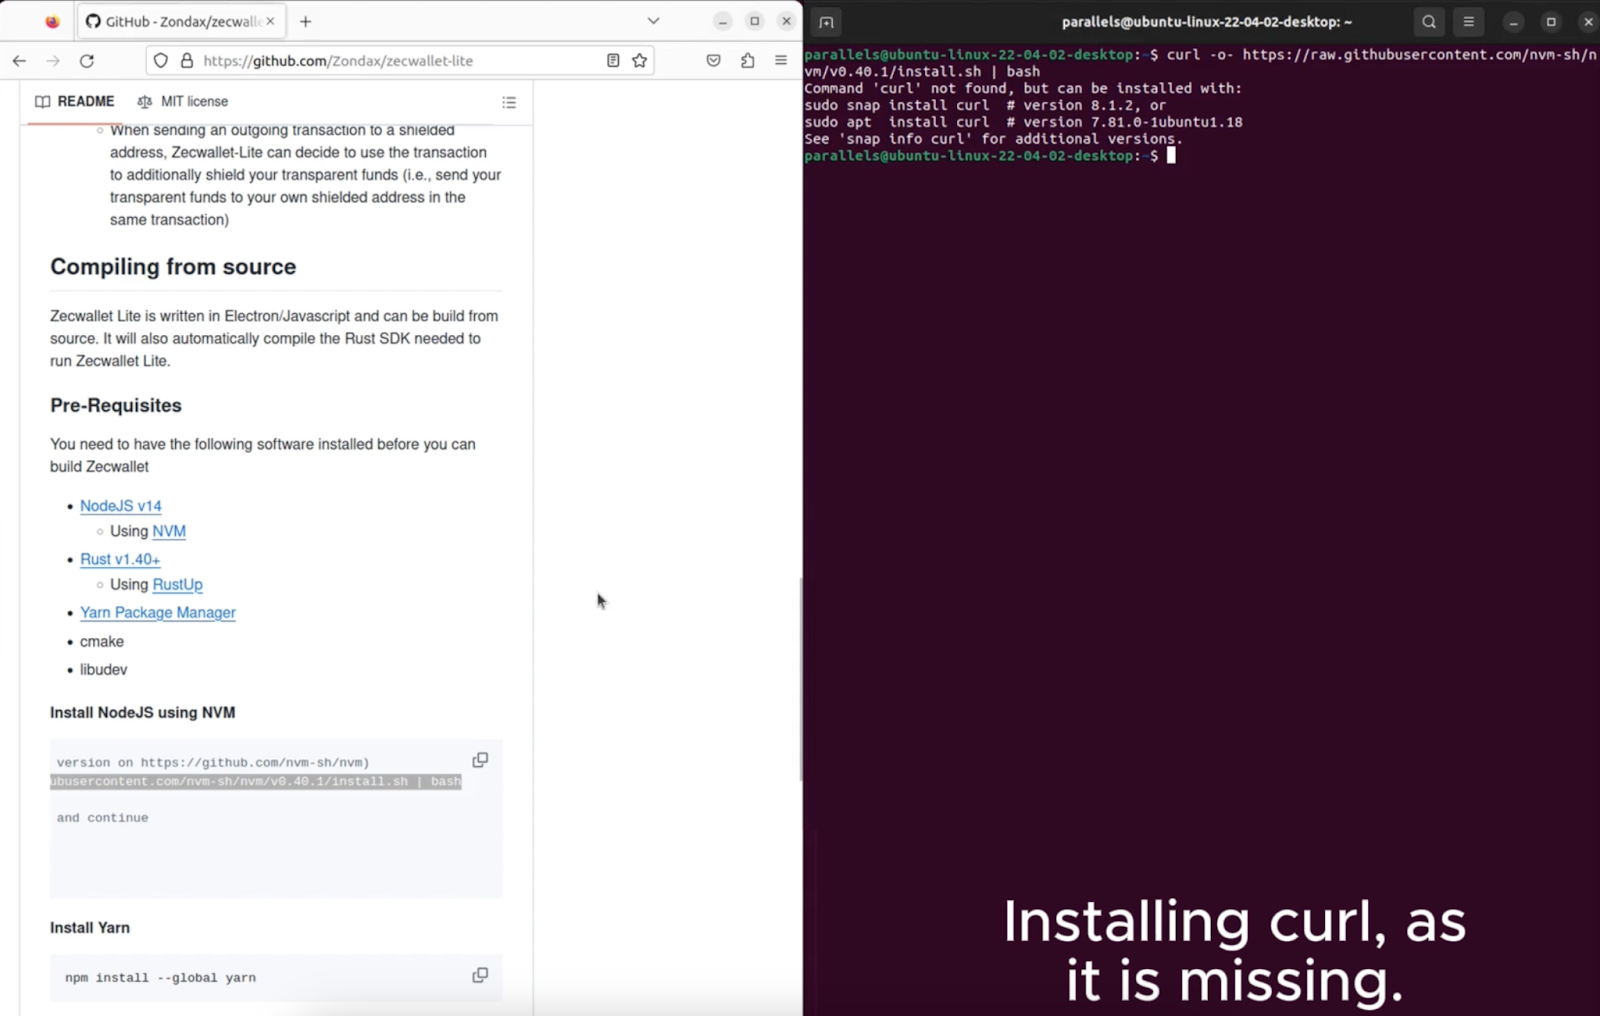The height and width of the screenshot is (1016, 1600).
Task: Expand the Firefox list all tabs arrow
Action: [653, 21]
